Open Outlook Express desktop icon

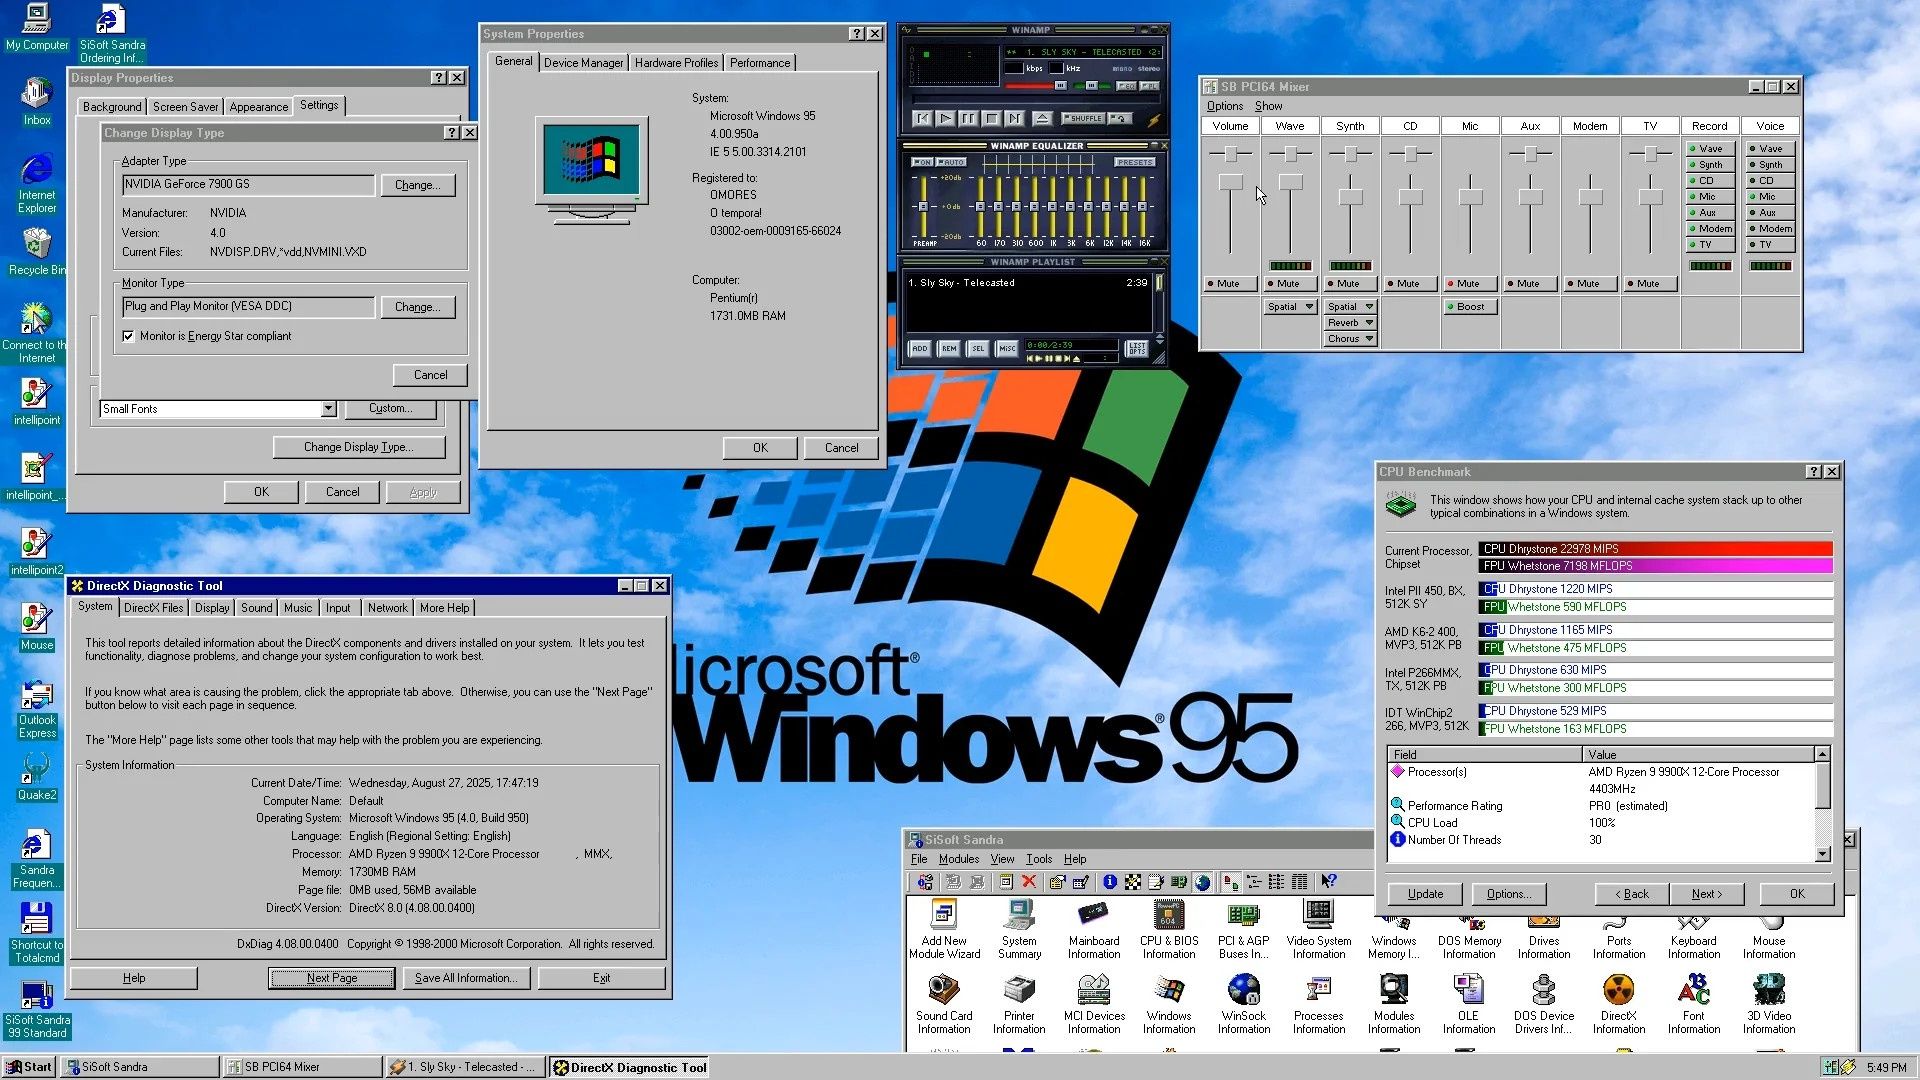[37, 709]
